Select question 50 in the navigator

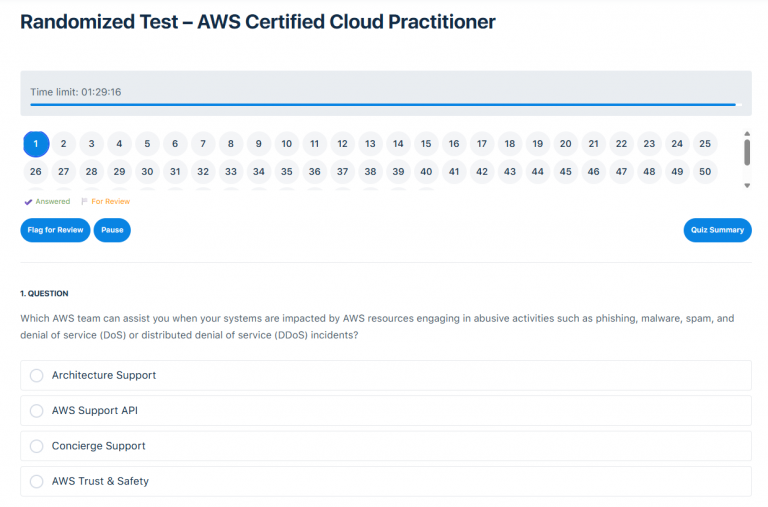click(705, 172)
